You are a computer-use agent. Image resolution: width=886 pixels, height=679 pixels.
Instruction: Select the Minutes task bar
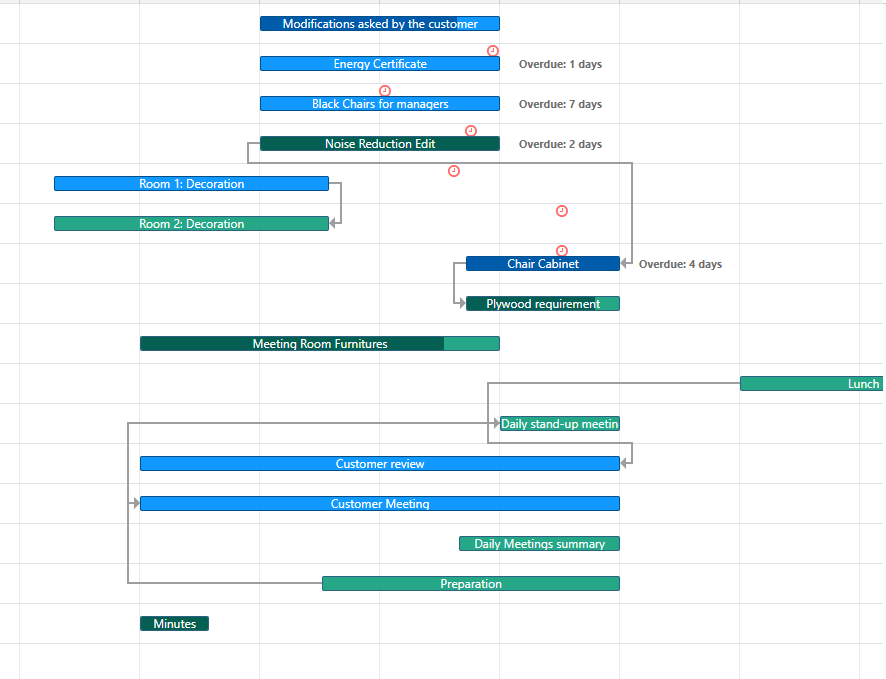(x=174, y=623)
